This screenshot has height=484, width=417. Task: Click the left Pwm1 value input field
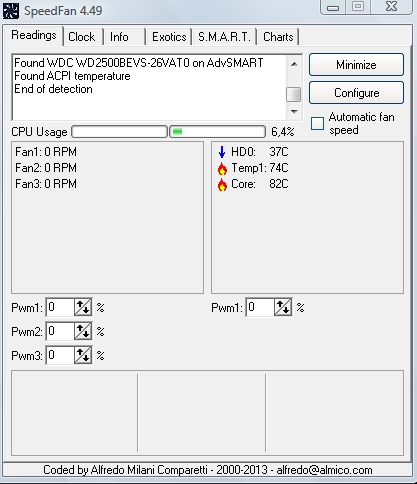[x=60, y=307]
